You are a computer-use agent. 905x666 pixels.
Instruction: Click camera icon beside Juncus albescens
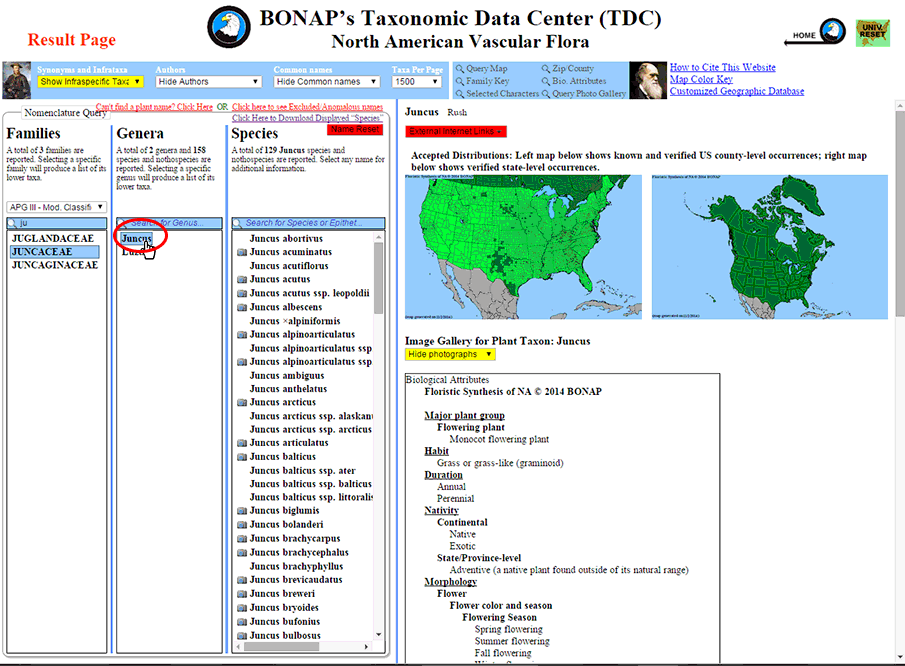click(x=242, y=307)
